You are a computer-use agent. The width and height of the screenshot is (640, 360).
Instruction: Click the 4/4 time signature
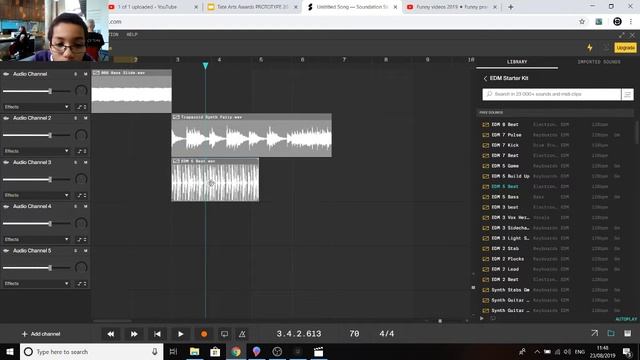(387, 334)
